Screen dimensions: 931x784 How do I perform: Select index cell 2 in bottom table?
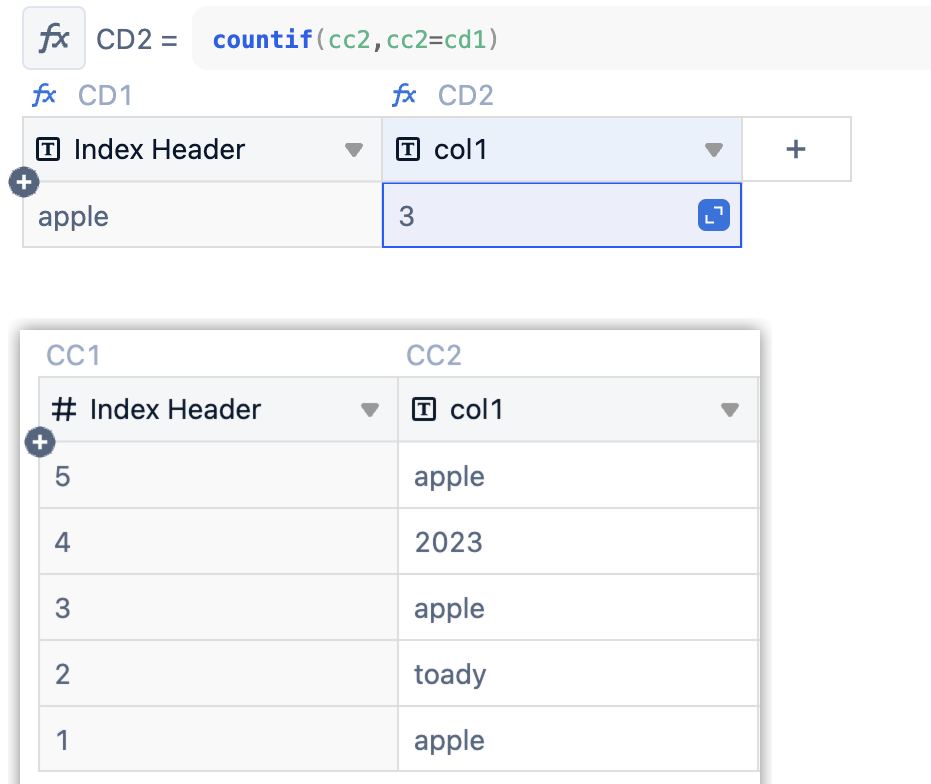click(x=218, y=673)
